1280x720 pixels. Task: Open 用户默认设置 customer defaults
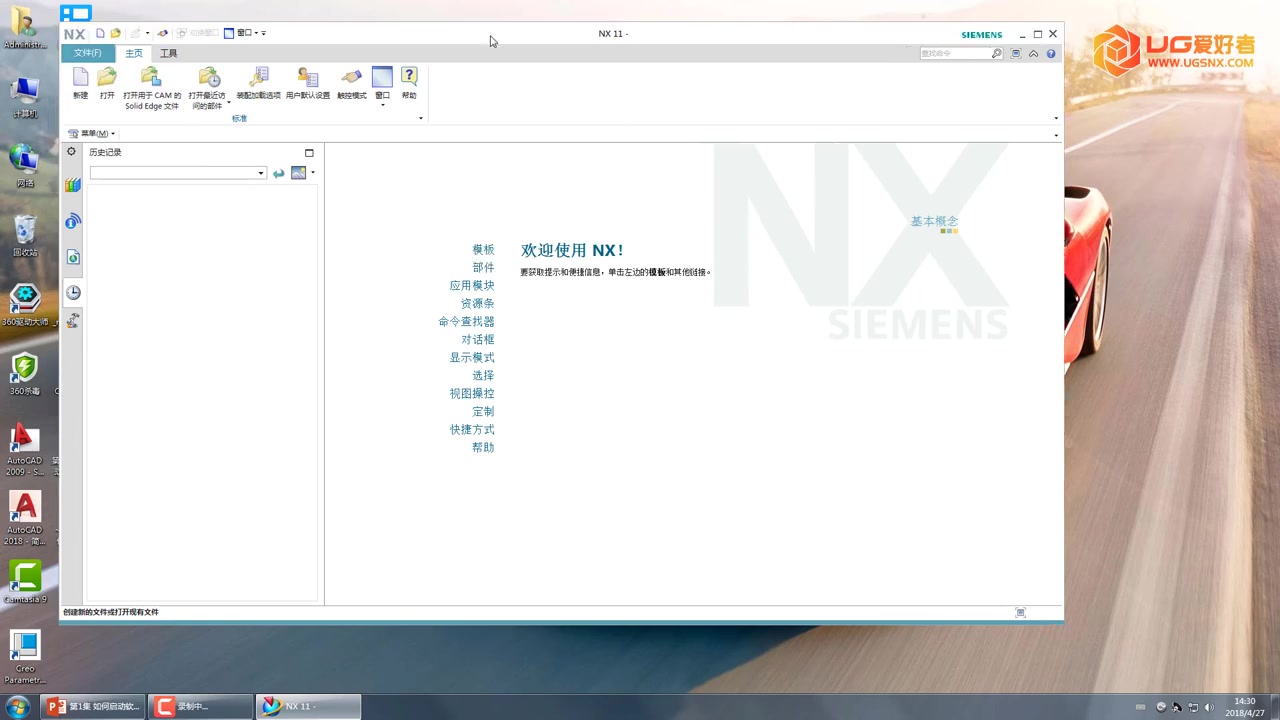tap(308, 78)
